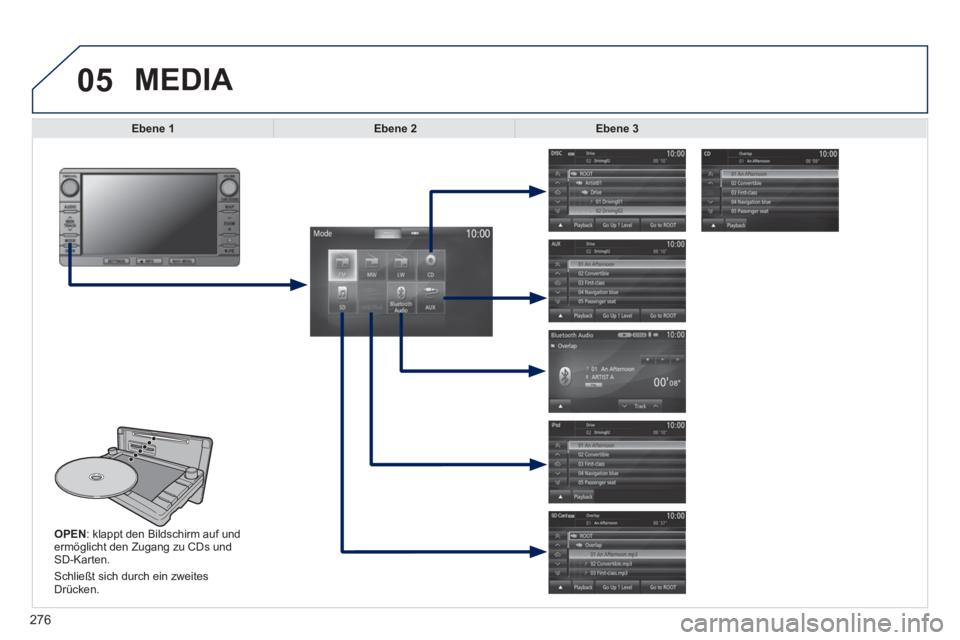This screenshot has width=960, height=640.
Task: Select the USB/iPod mode icon
Action: point(372,298)
